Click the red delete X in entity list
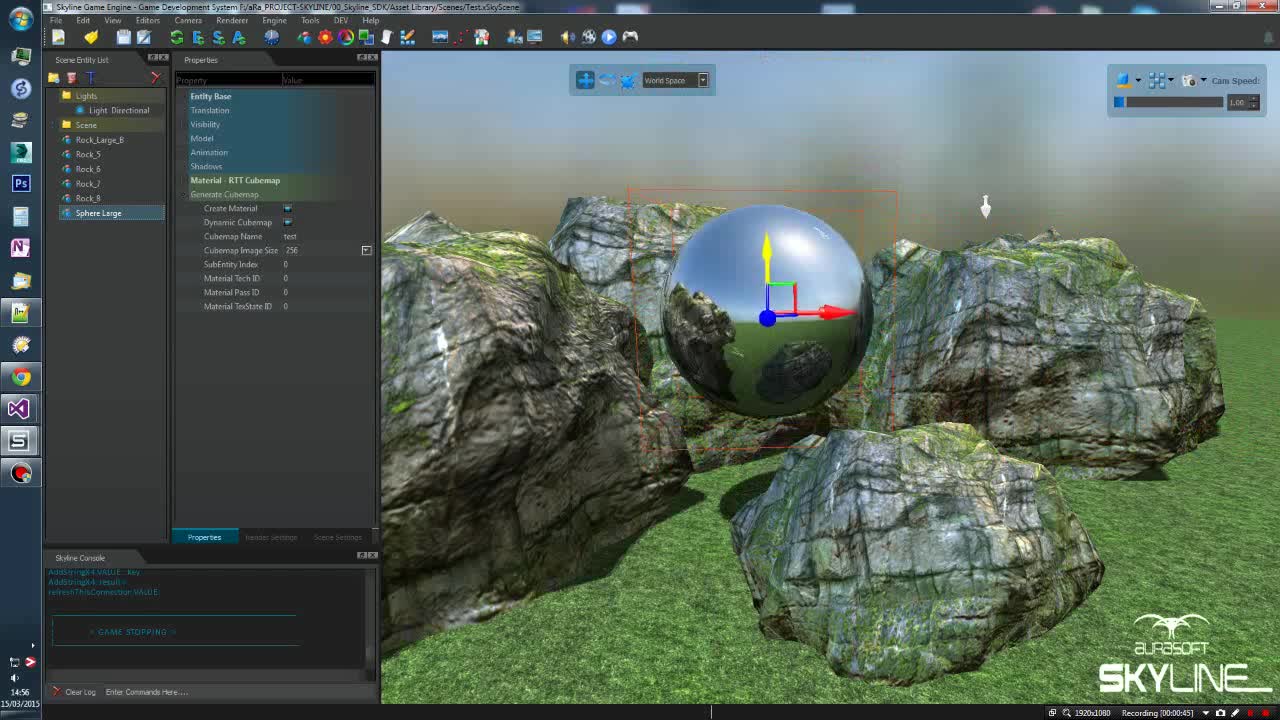Viewport: 1280px width, 720px height. pos(155,78)
